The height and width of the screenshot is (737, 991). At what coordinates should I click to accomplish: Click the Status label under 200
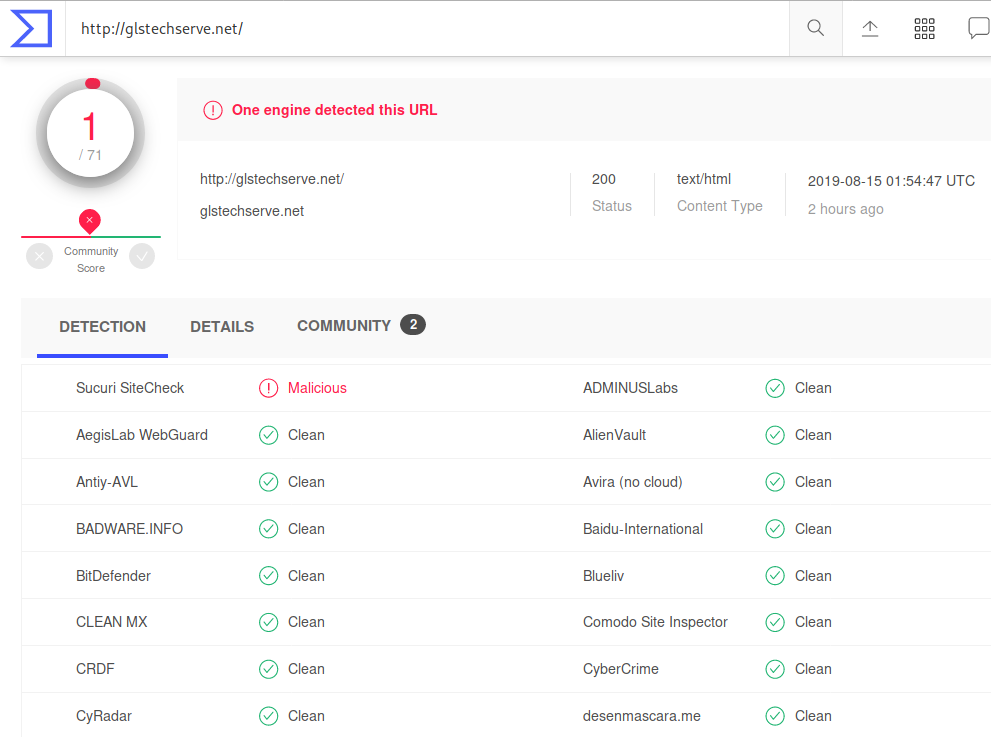click(612, 206)
